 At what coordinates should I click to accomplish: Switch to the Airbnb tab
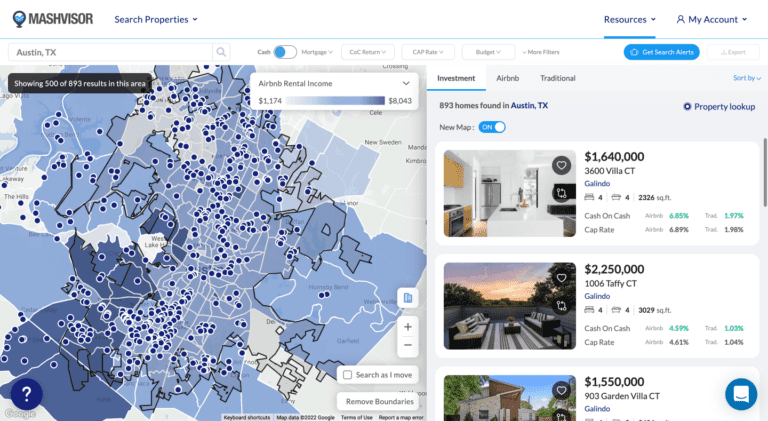(x=507, y=78)
